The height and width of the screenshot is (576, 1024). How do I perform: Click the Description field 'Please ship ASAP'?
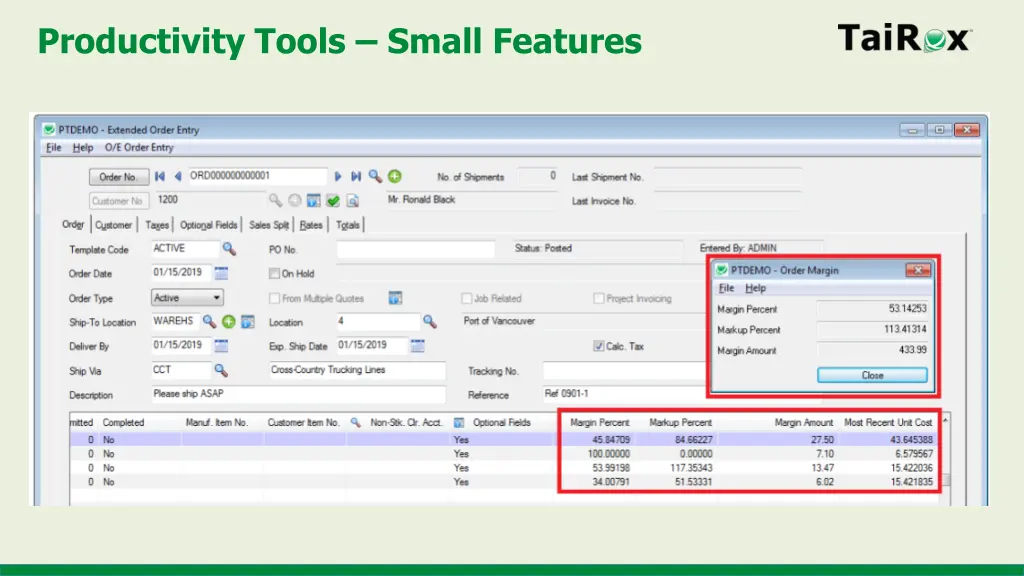pyautogui.click(x=298, y=394)
